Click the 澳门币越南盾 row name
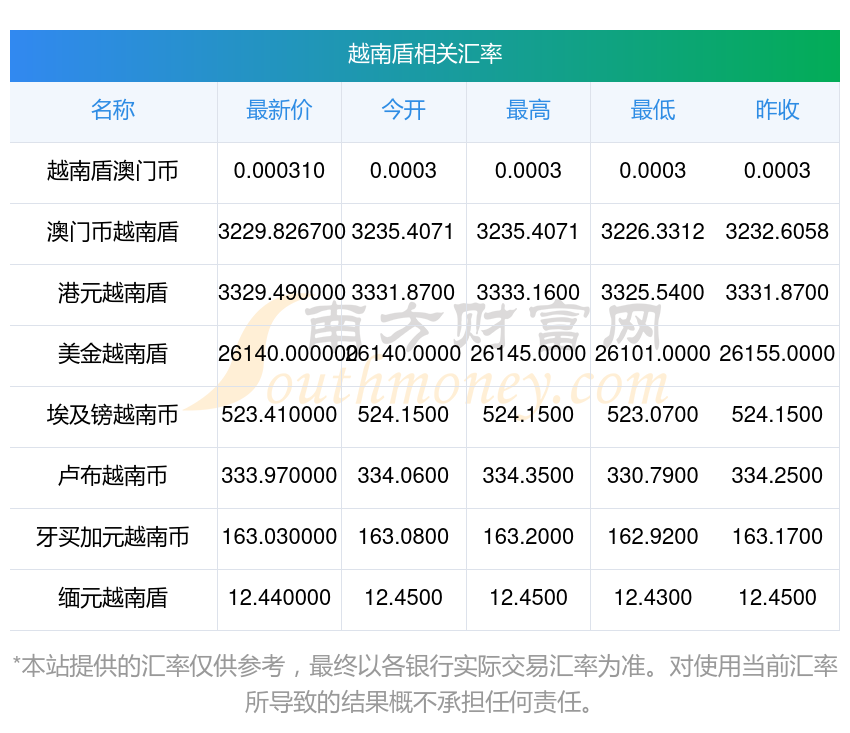 113,232
